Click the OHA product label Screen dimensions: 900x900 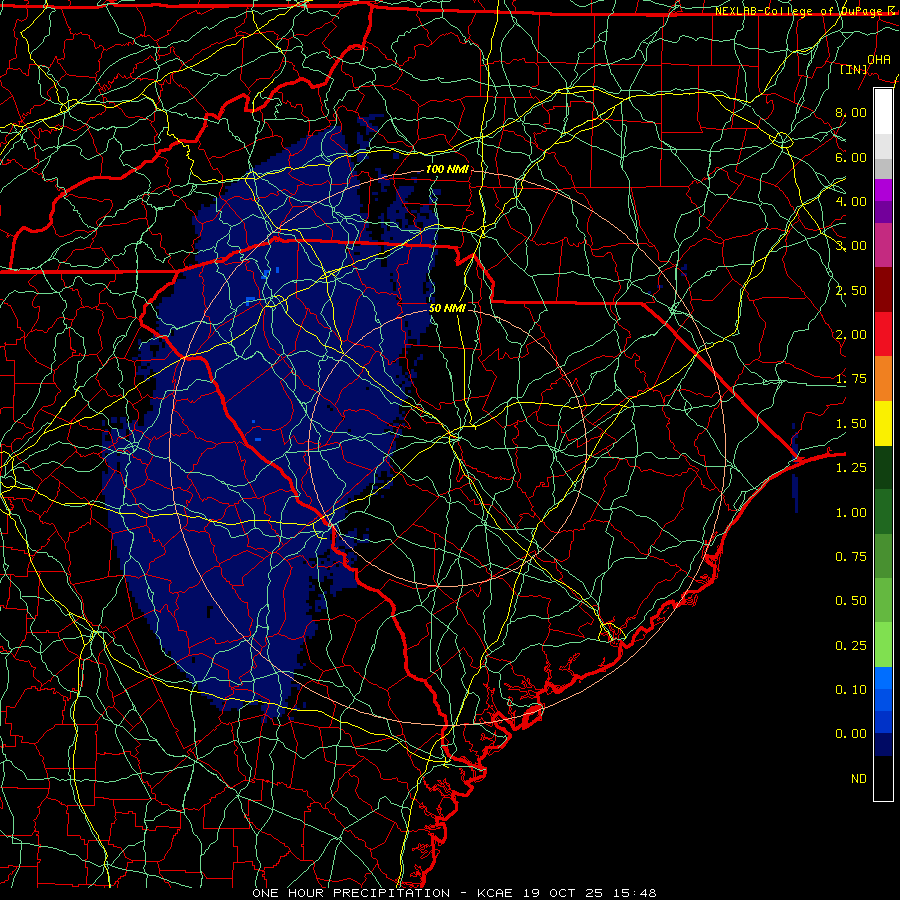pos(879,59)
